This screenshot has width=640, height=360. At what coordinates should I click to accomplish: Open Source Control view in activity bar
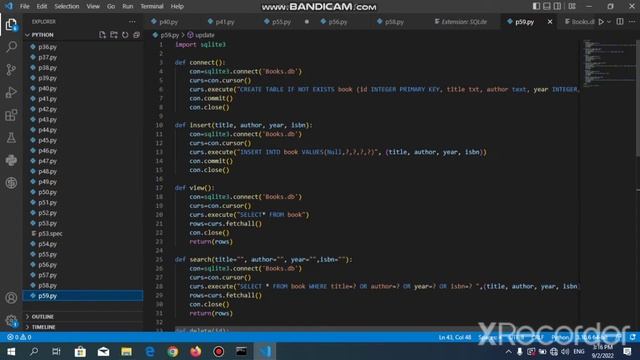[x=11, y=69]
